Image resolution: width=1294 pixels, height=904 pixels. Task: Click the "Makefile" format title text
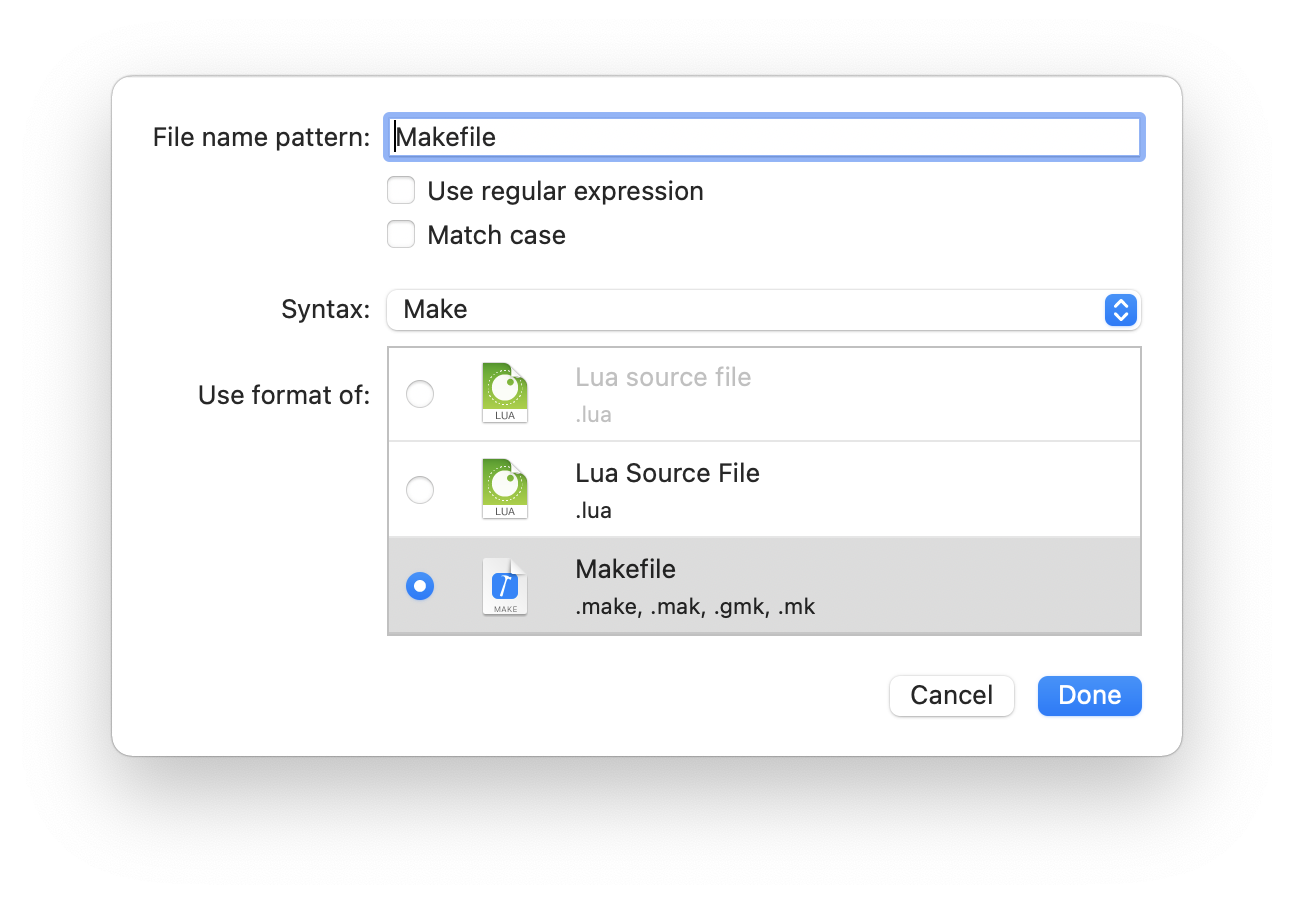[626, 569]
